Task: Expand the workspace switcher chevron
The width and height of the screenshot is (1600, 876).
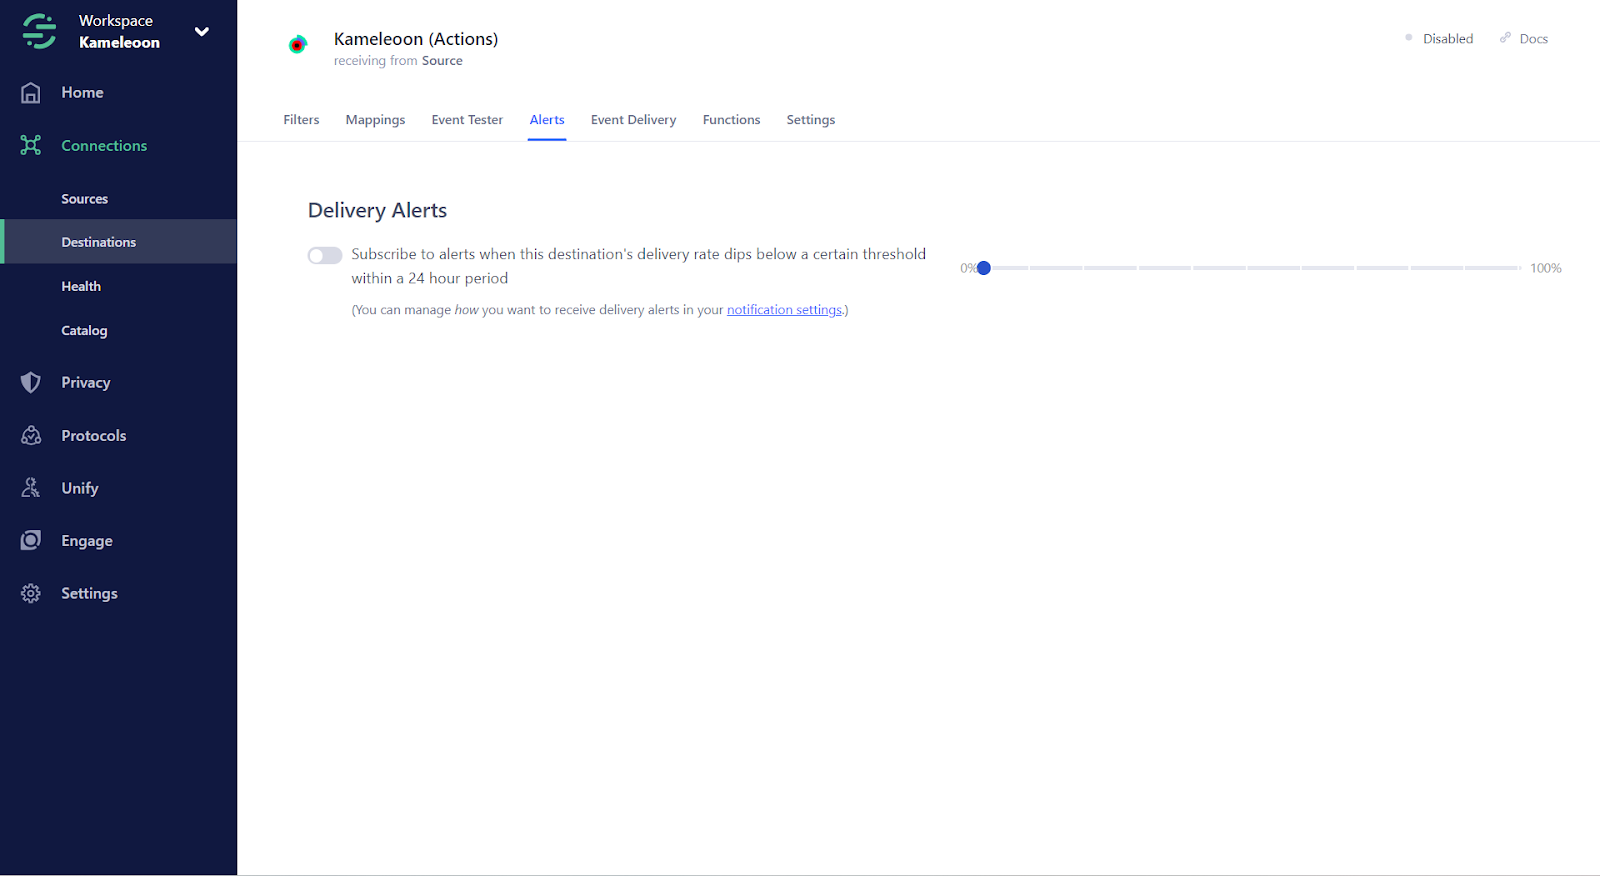Action: [202, 31]
